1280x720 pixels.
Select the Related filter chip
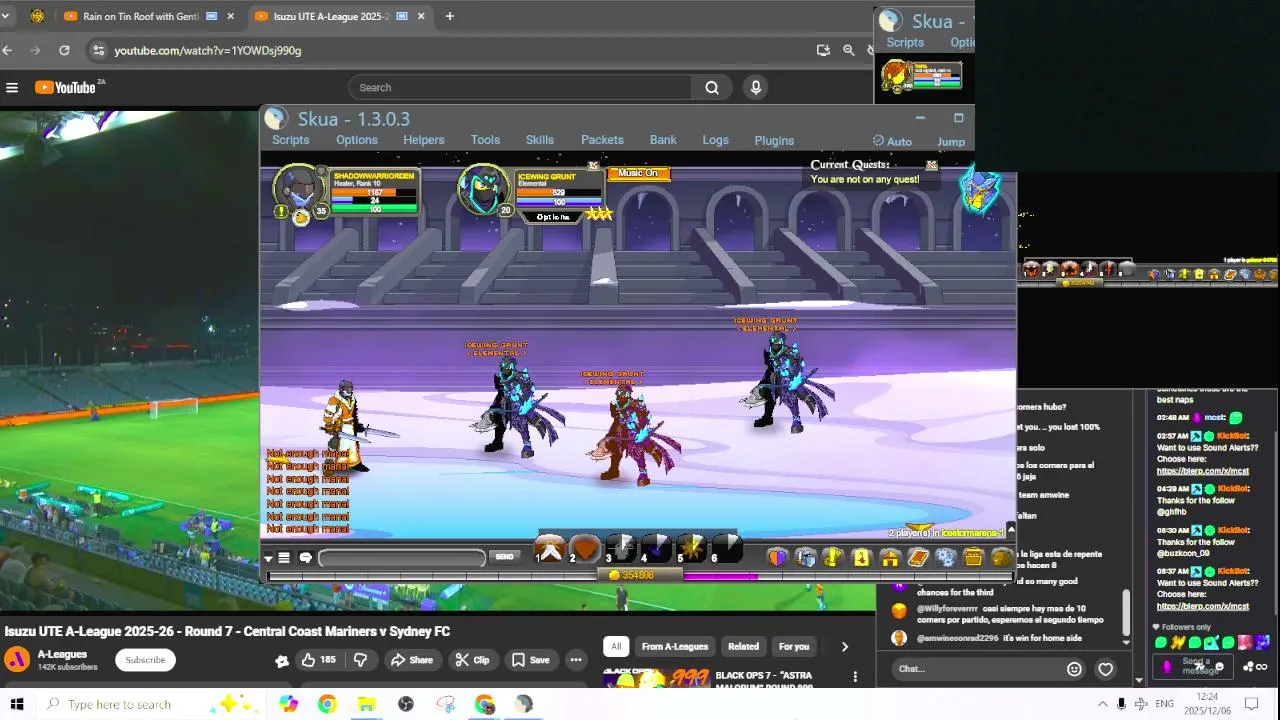(x=743, y=646)
